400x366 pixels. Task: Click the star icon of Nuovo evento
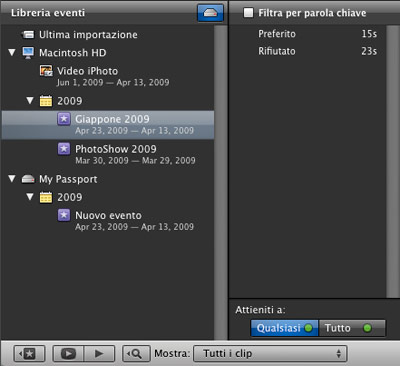[64, 215]
